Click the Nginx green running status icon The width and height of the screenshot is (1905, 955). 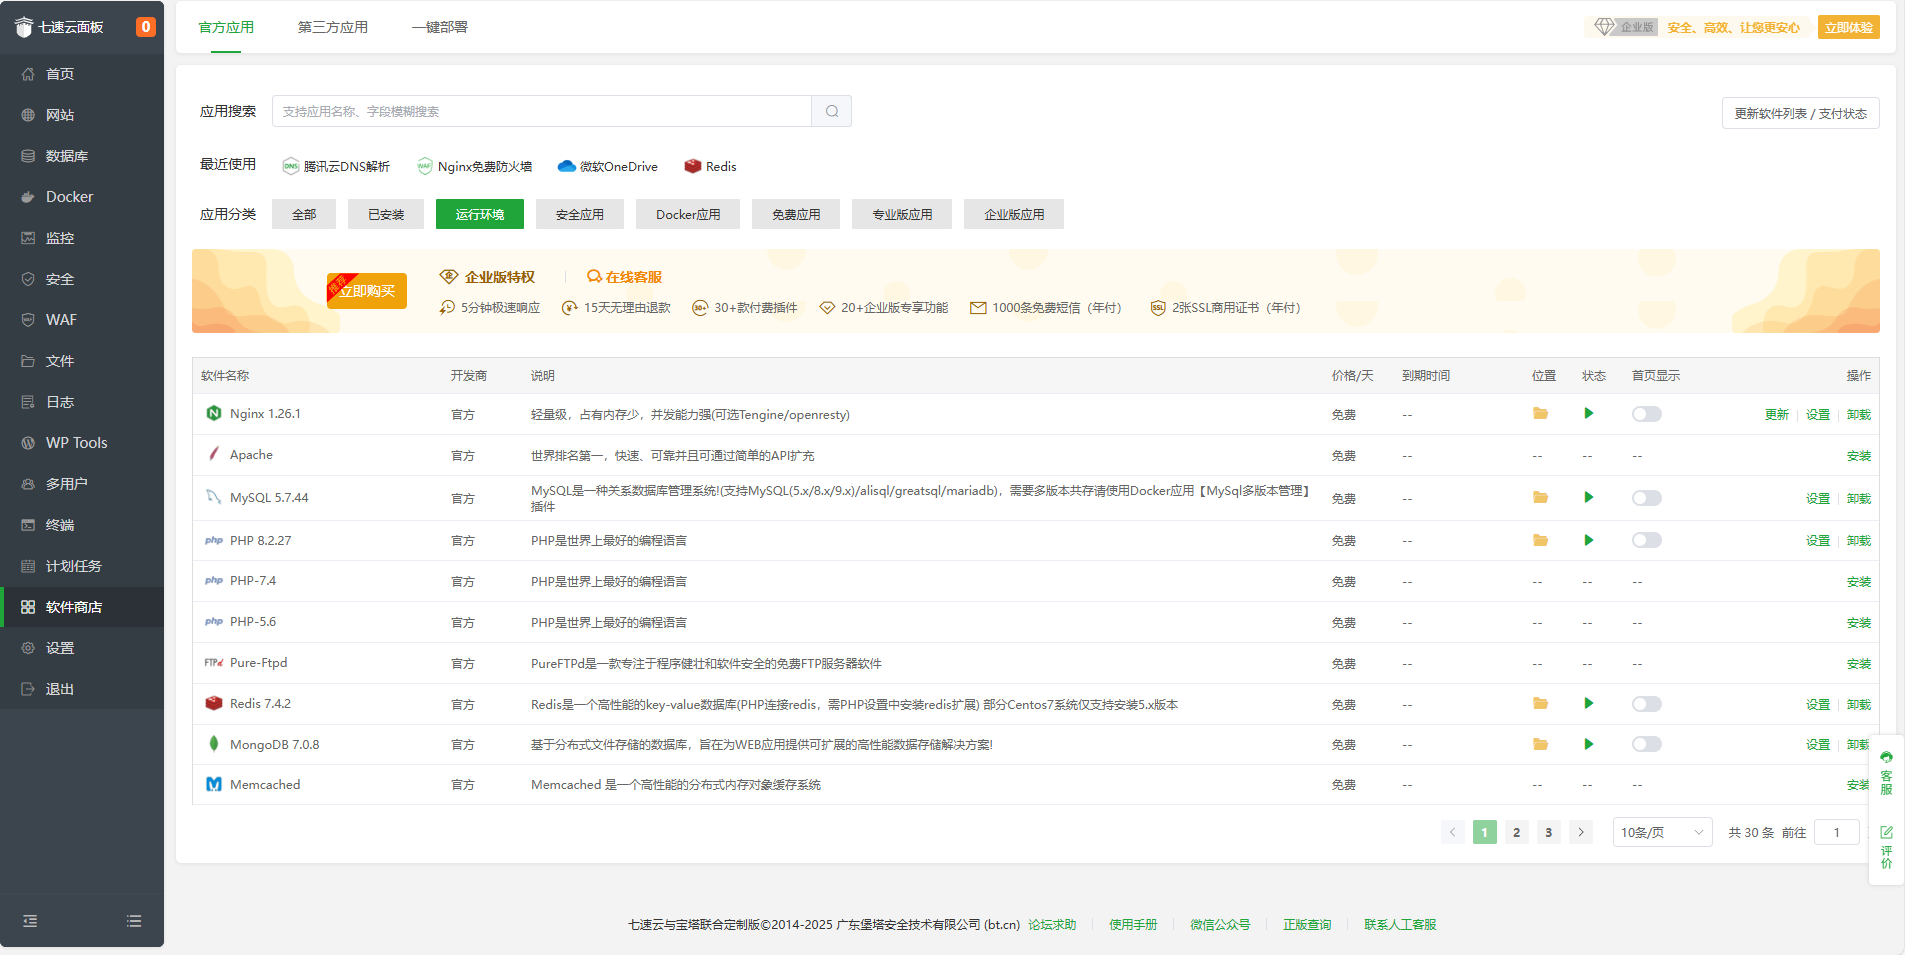[x=1589, y=414]
